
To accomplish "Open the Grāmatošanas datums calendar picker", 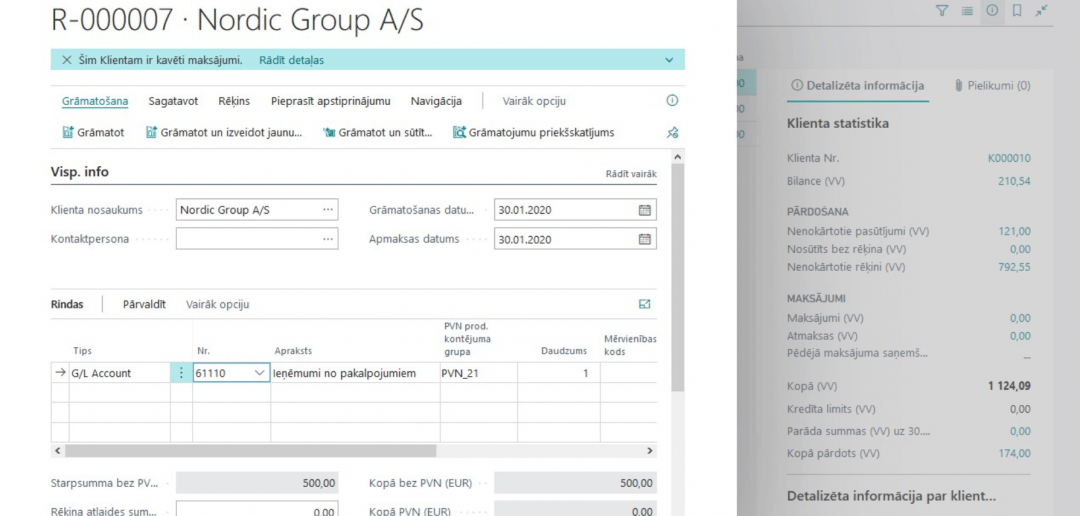I will click(645, 211).
